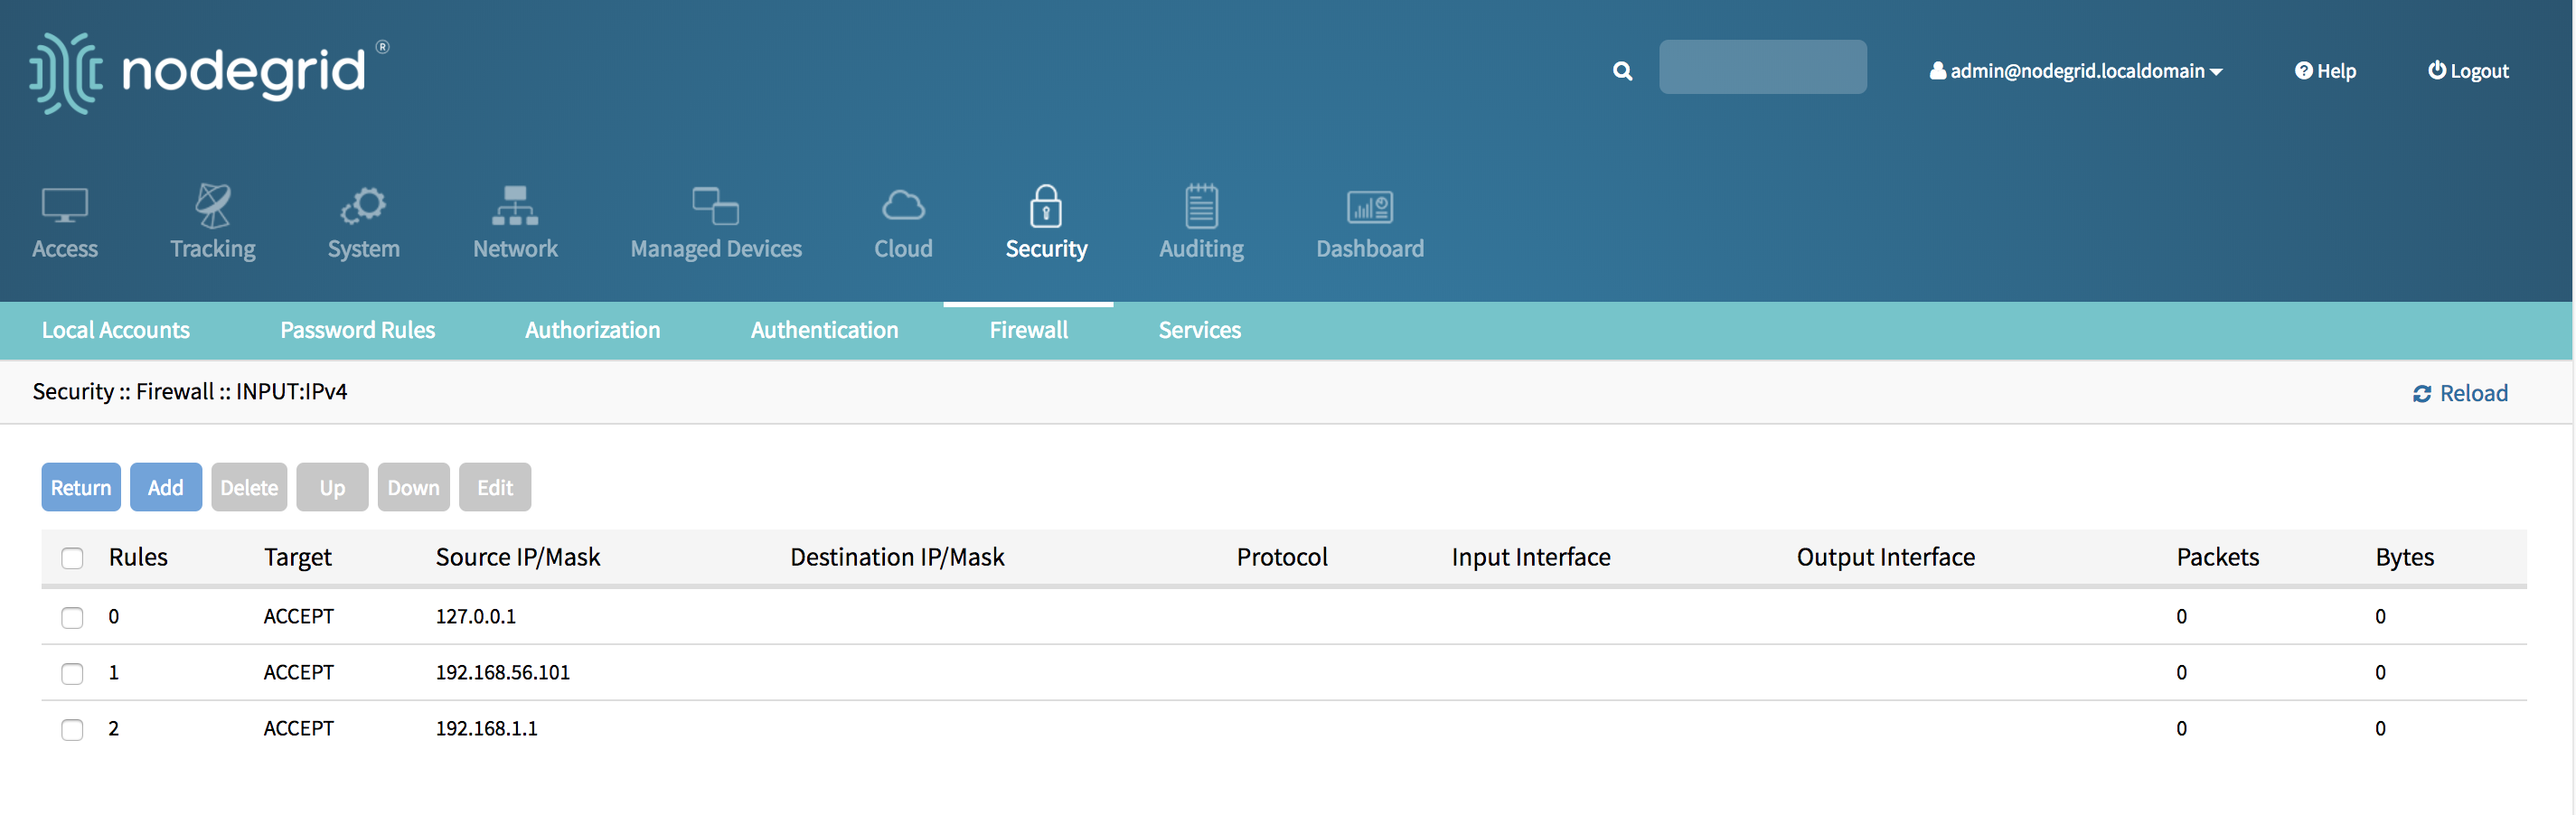Check the box for rule 0
2576x815 pixels.
tap(72, 617)
